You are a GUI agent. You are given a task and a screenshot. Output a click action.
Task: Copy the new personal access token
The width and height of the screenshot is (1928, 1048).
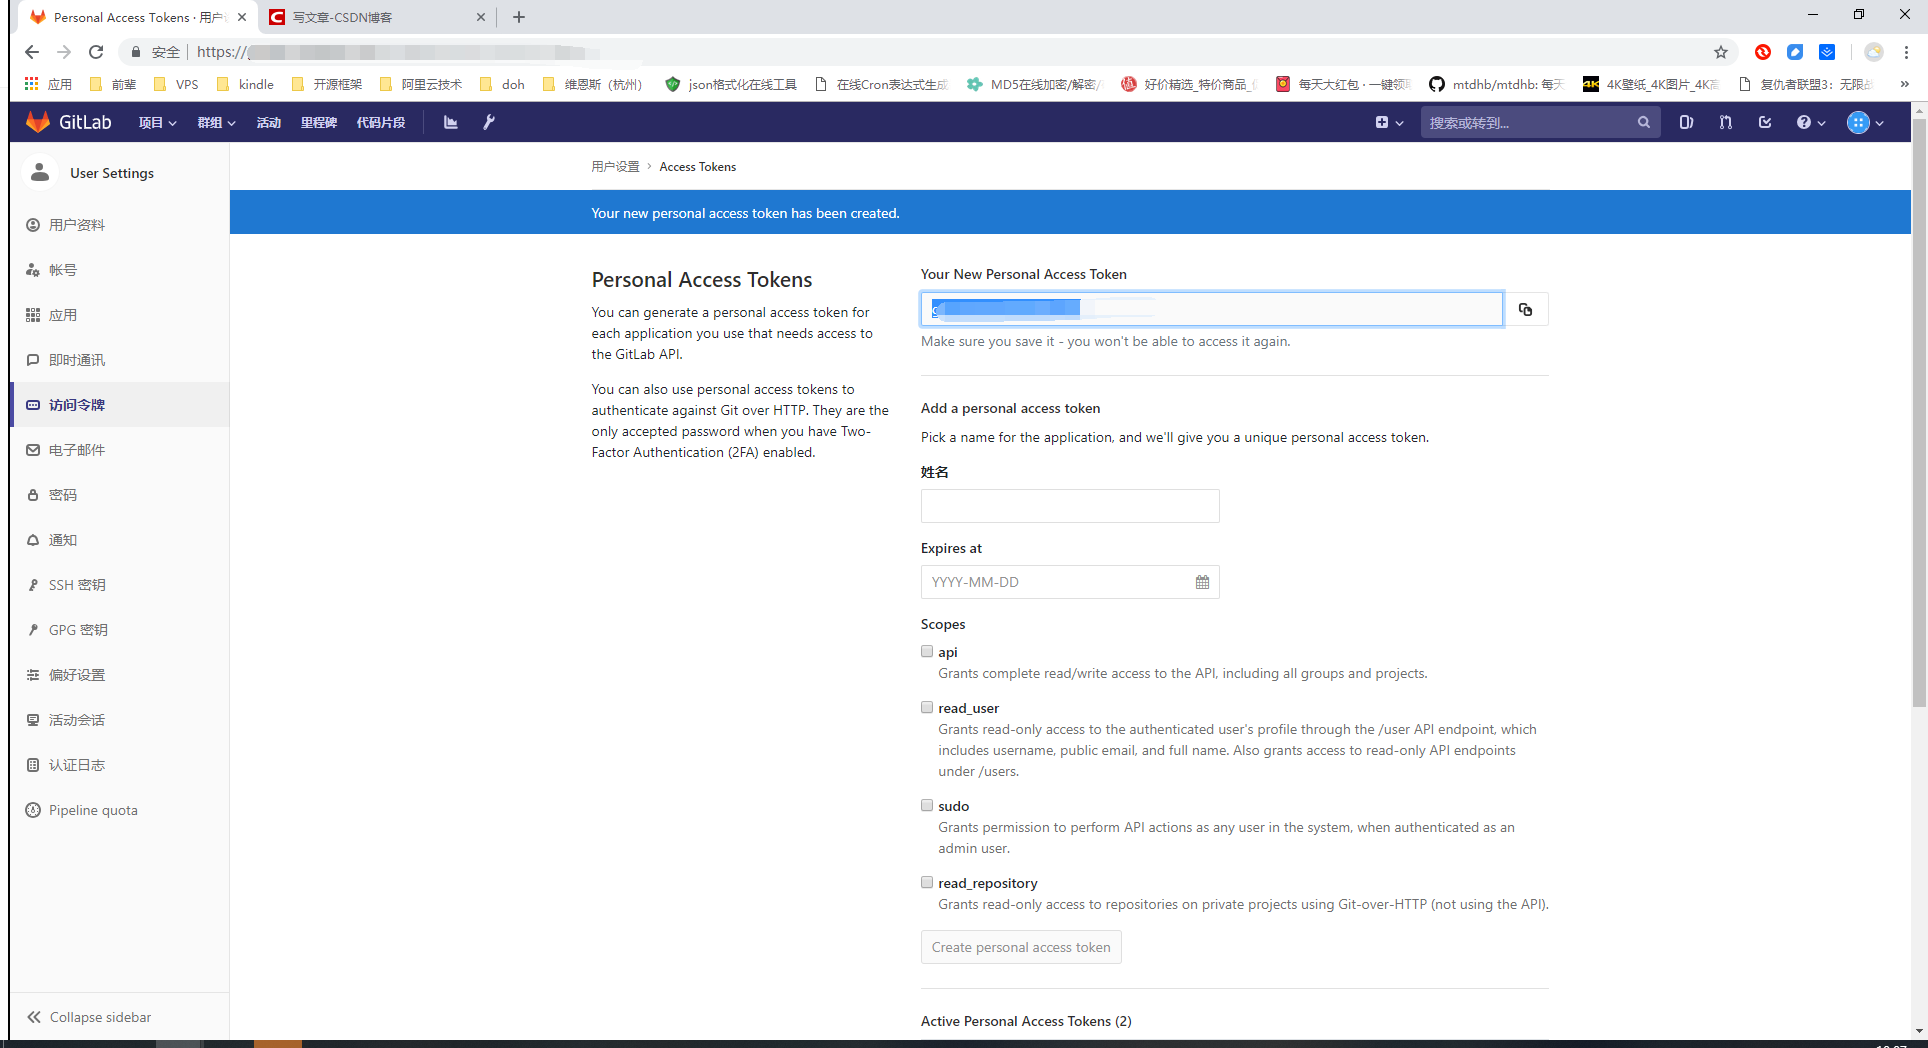click(1525, 309)
